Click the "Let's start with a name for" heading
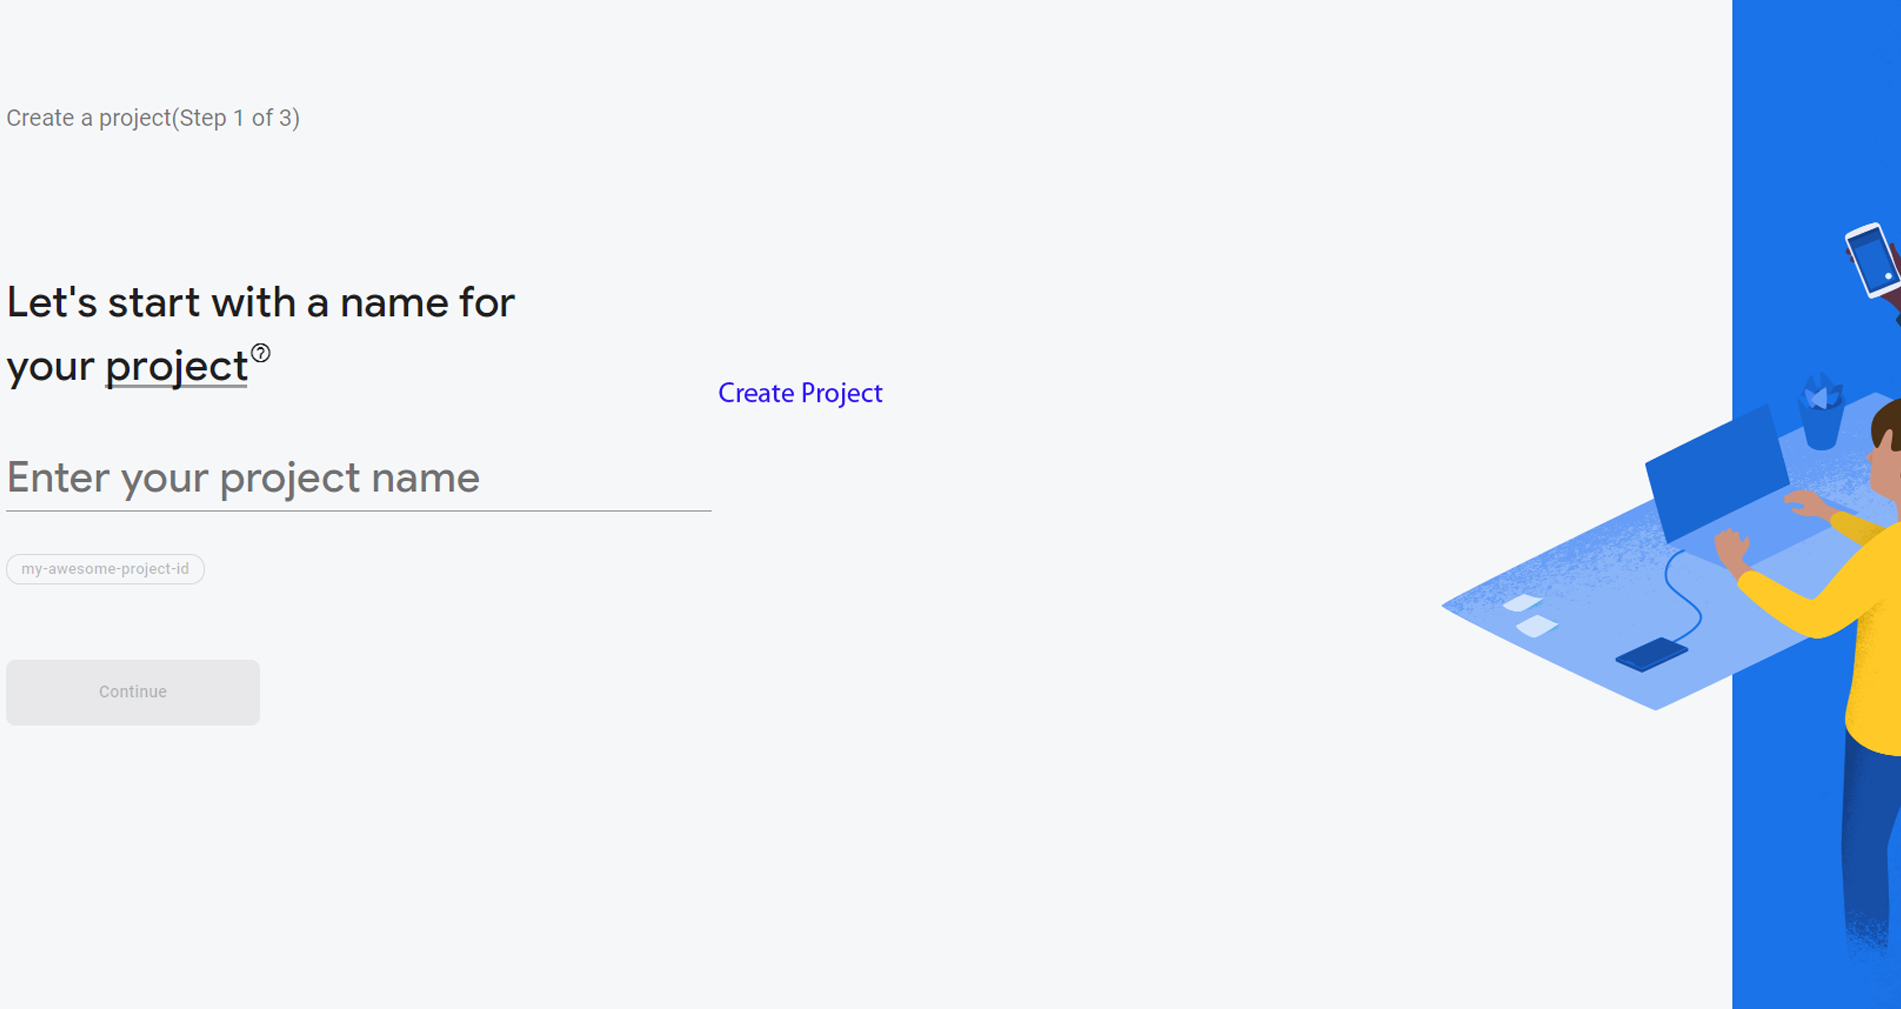The image size is (1901, 1009). [x=260, y=302]
